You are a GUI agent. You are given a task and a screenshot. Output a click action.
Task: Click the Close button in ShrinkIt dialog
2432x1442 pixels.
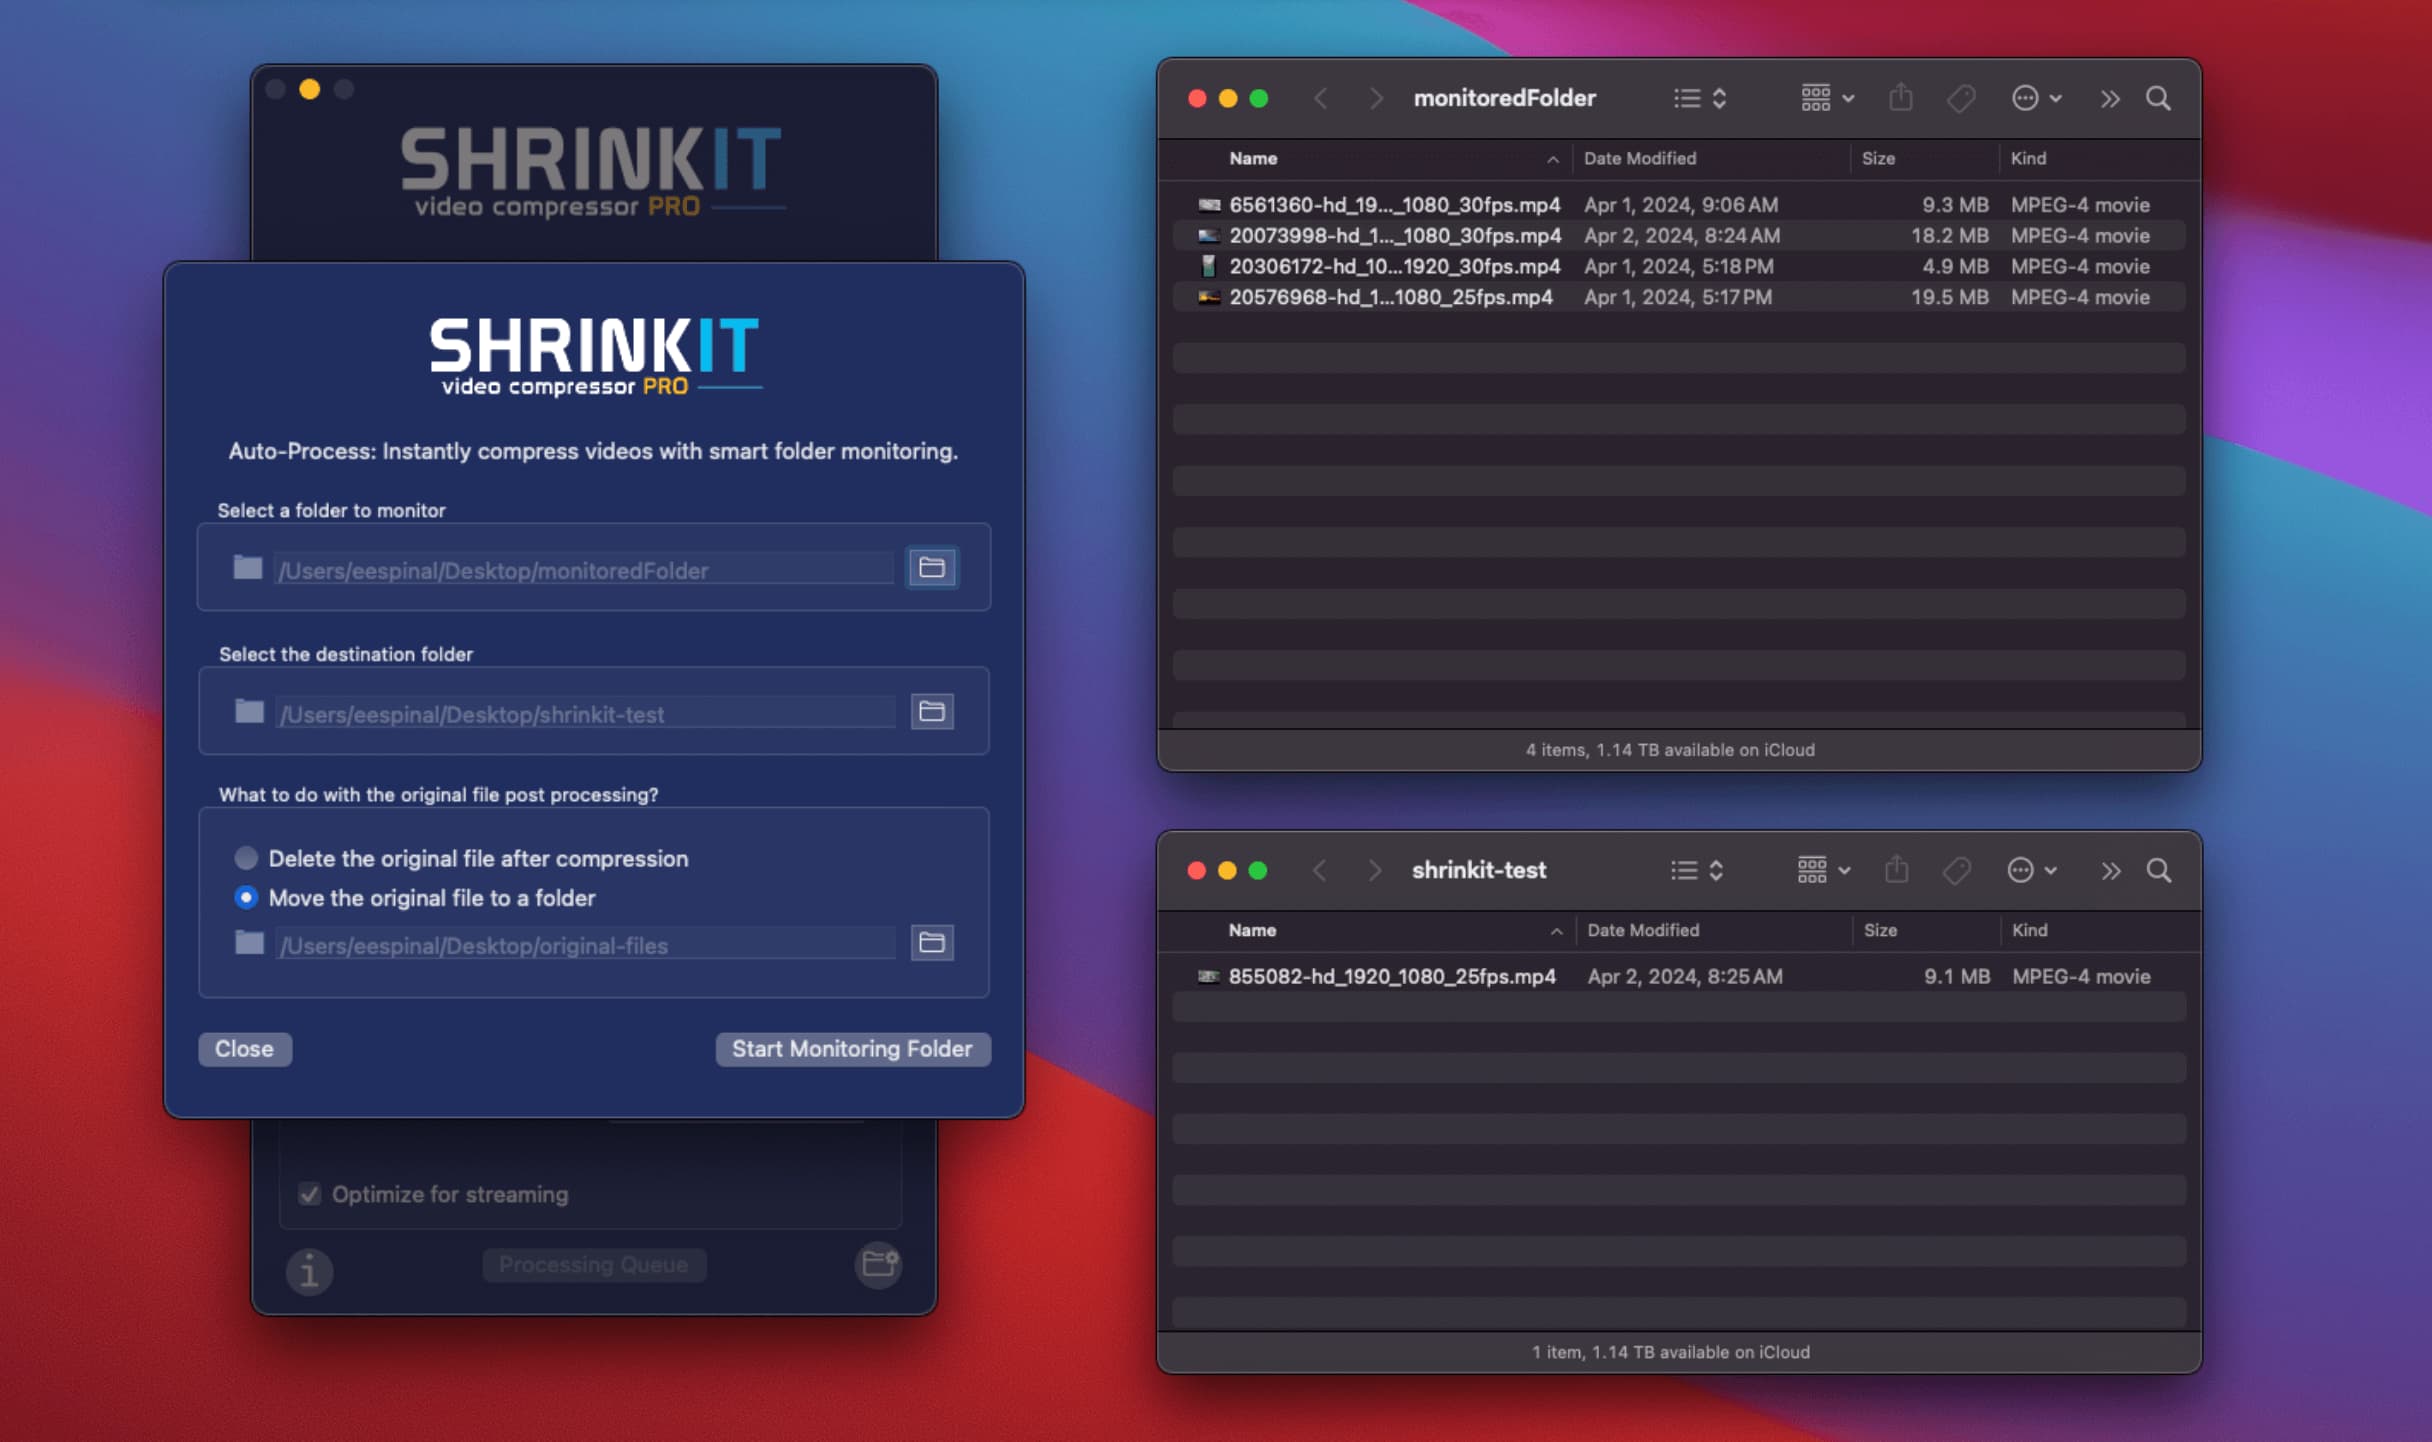click(243, 1048)
